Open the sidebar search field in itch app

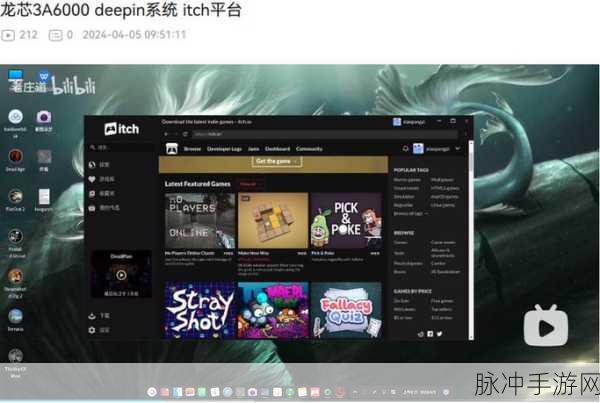122,147
